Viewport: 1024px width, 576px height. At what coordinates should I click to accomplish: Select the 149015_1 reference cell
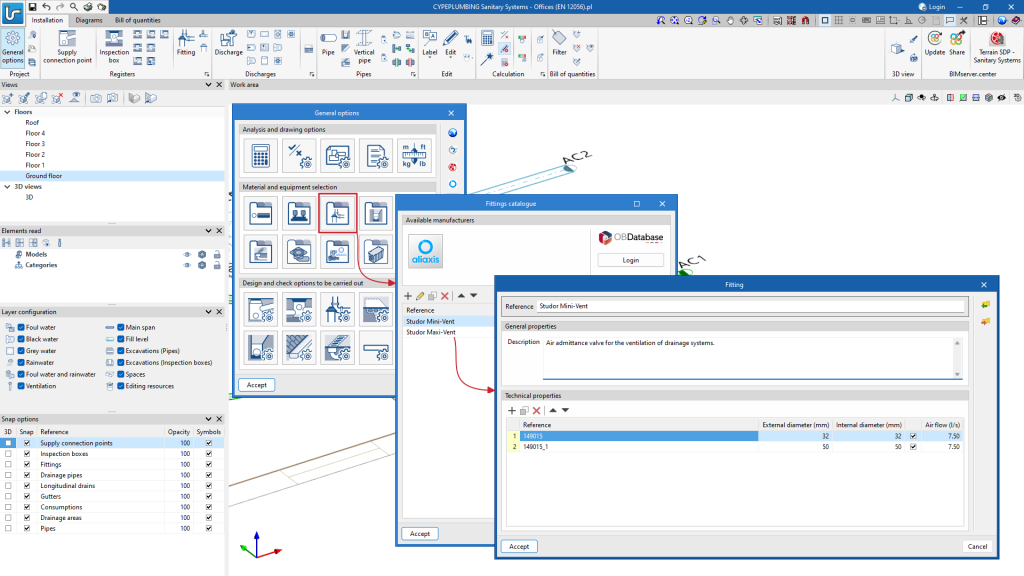(639, 447)
